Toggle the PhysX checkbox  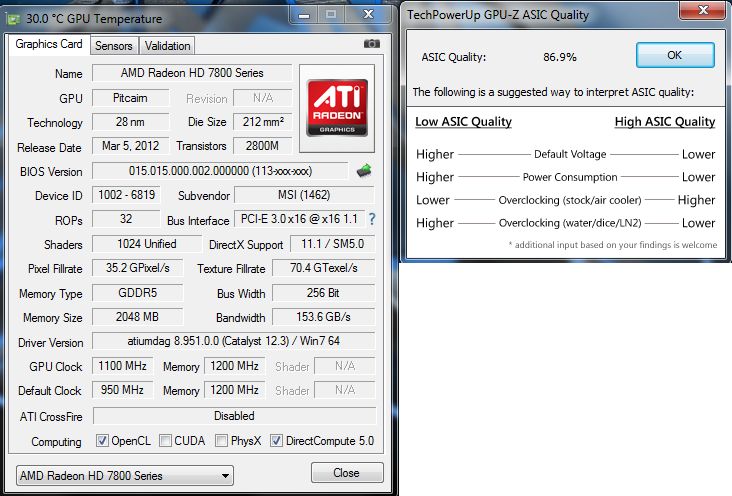click(222, 440)
